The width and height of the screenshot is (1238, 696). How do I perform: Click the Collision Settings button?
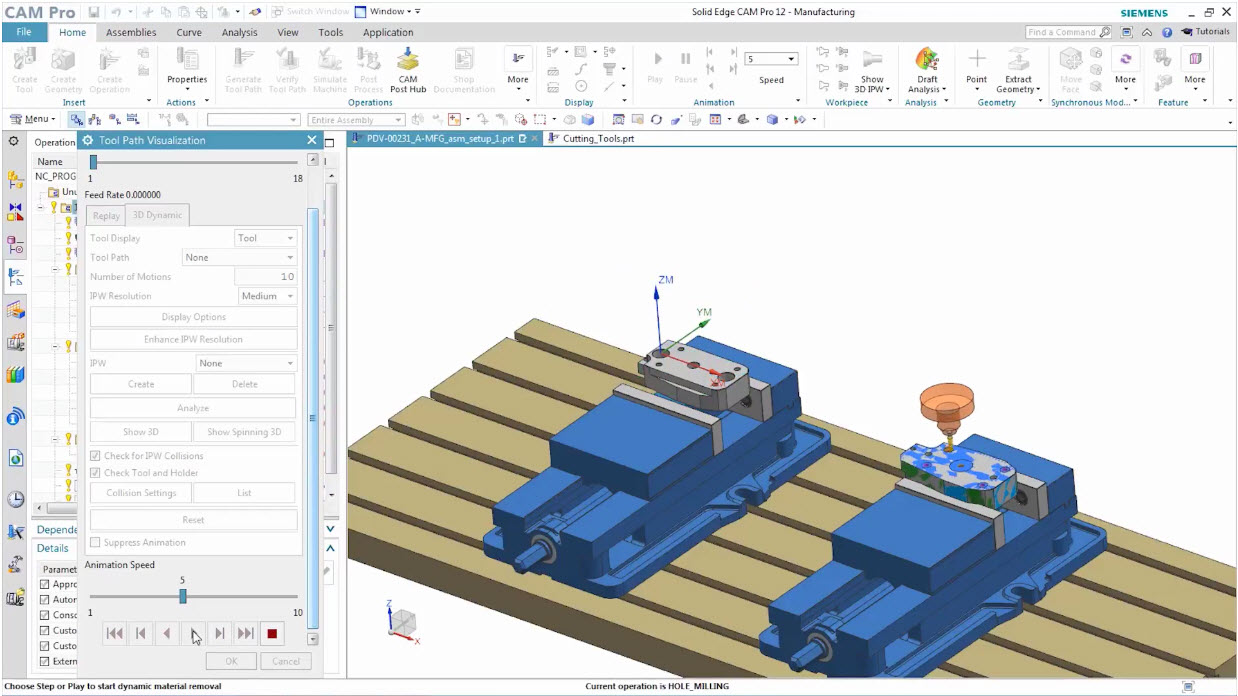[141, 493]
